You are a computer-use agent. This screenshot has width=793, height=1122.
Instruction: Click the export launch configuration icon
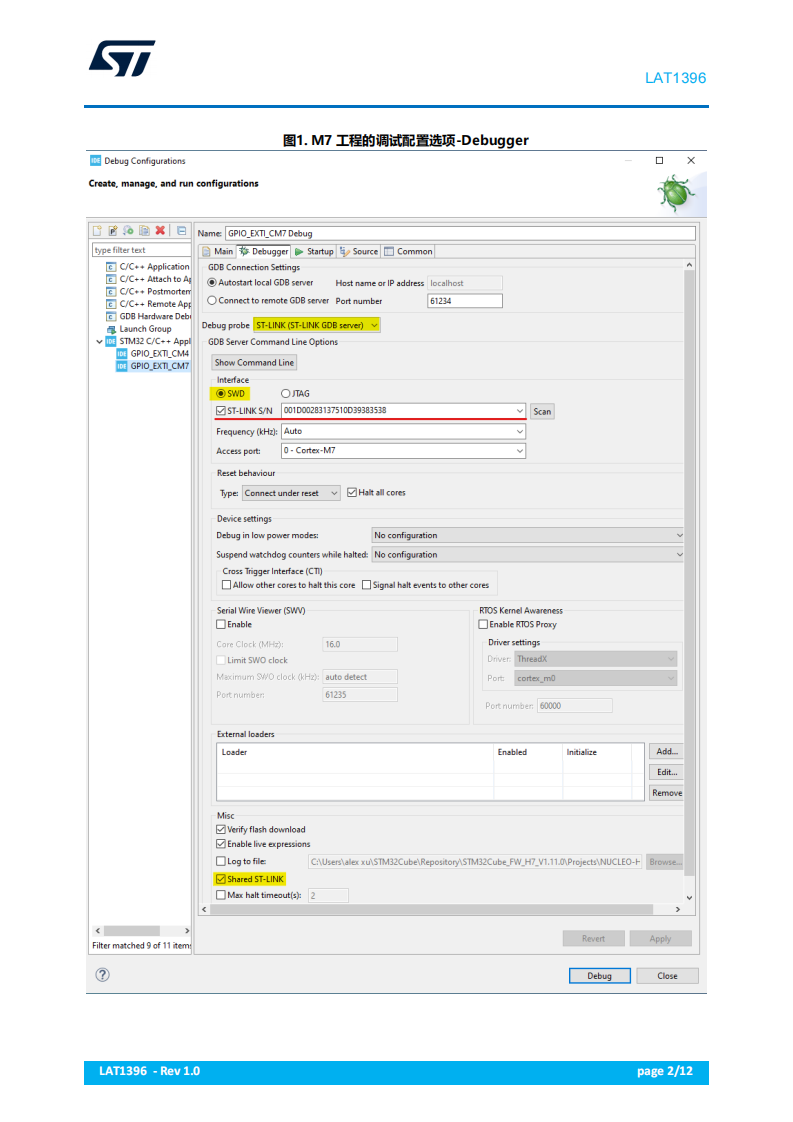click(x=129, y=230)
